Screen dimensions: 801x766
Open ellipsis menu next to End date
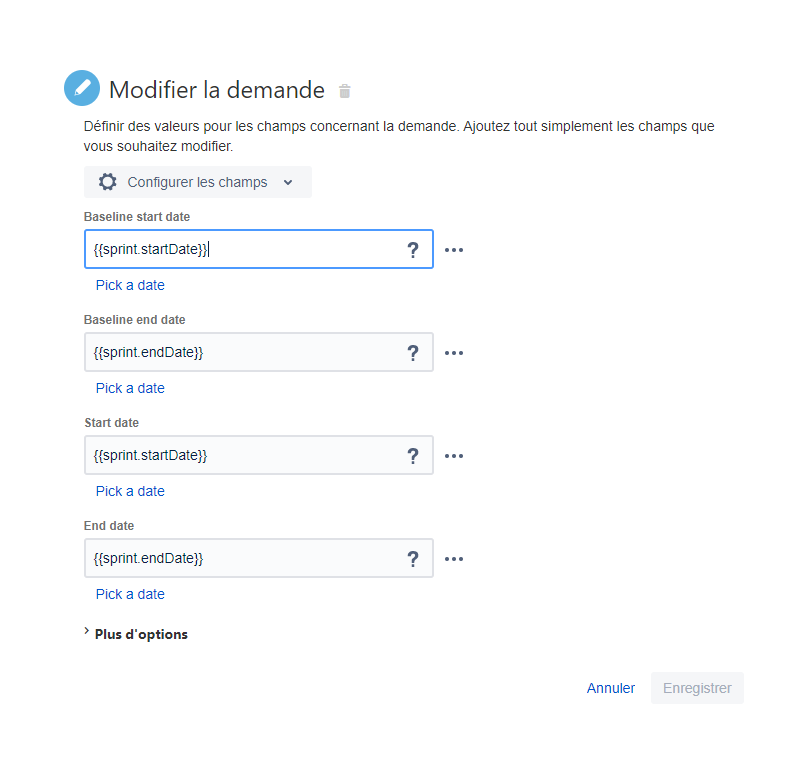[454, 559]
